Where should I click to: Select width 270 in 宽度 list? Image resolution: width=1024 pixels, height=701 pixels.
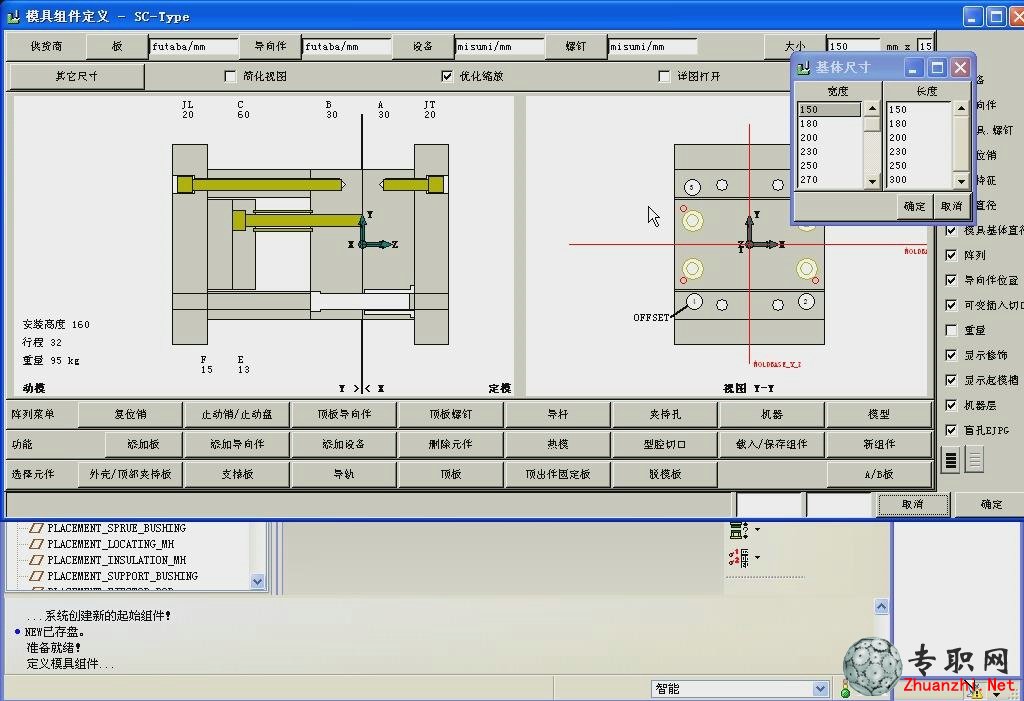(x=828, y=180)
